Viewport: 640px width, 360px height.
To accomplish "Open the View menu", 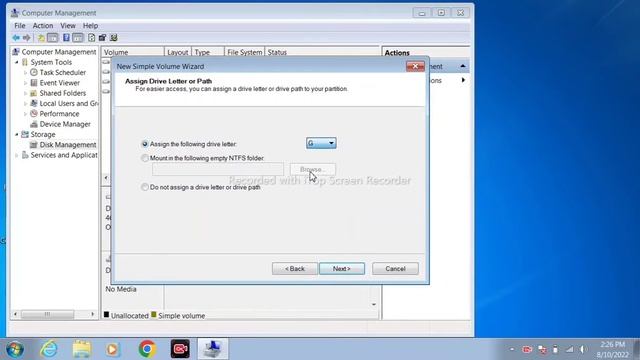I will pos(68,26).
